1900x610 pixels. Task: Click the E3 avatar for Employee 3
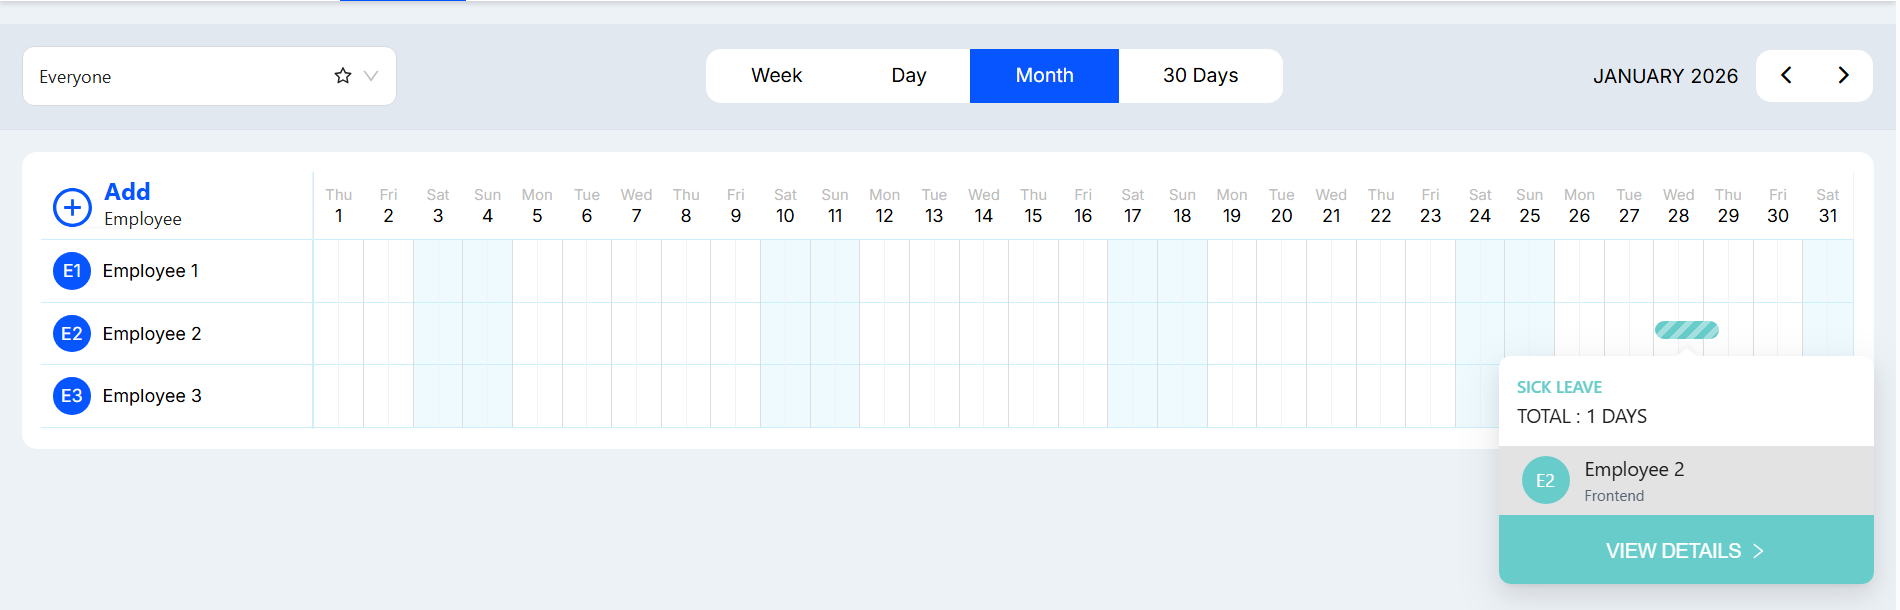[72, 396]
